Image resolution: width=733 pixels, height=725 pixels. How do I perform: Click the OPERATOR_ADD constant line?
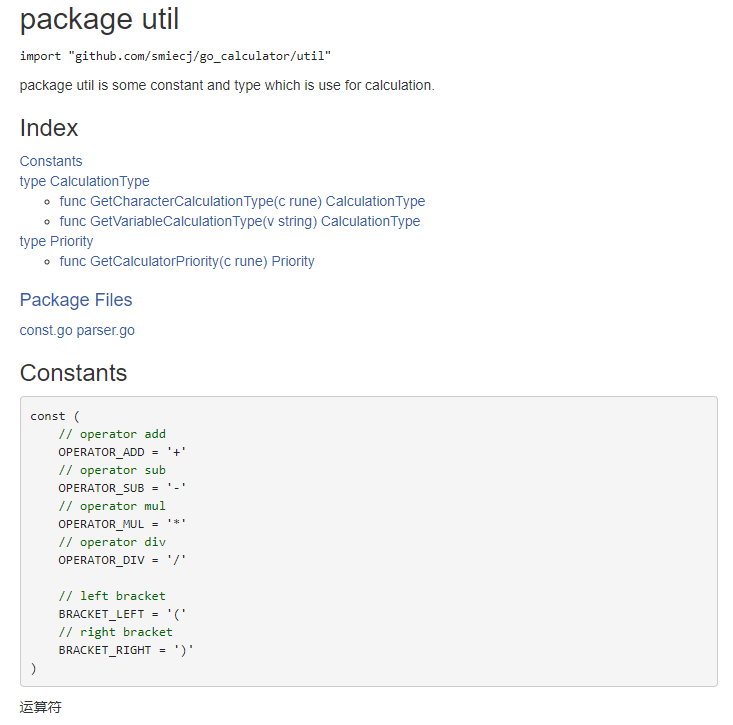point(122,452)
